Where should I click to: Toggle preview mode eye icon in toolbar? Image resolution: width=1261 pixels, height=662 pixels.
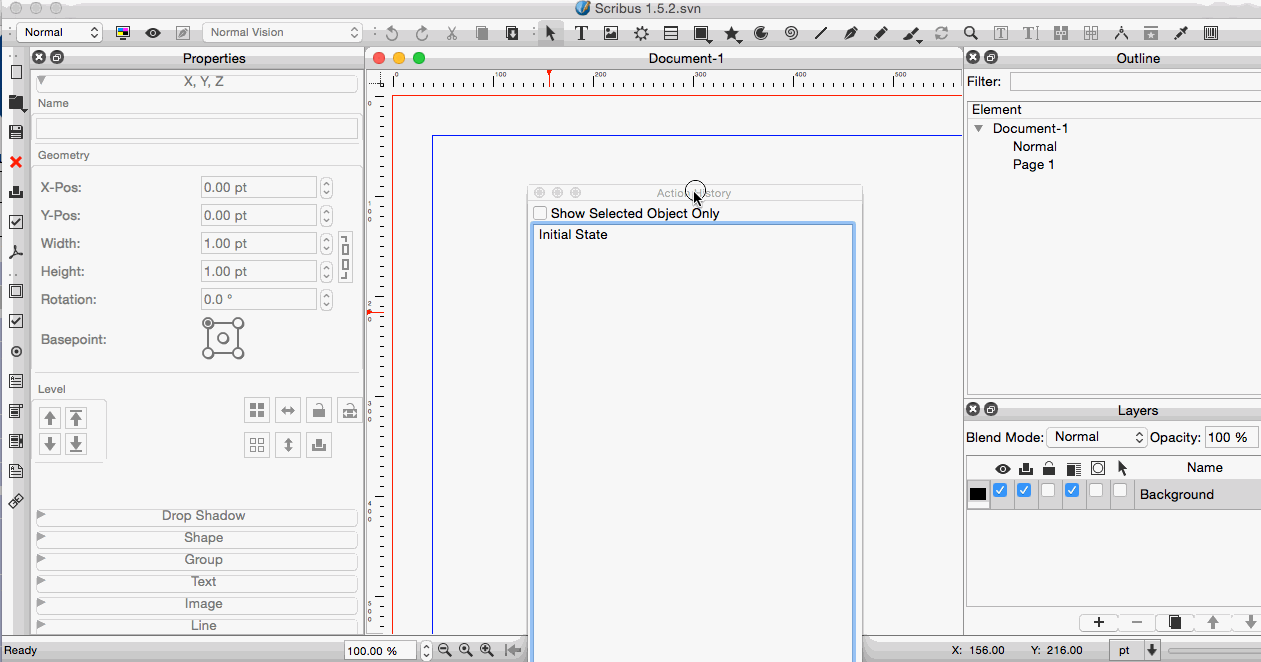tap(153, 33)
